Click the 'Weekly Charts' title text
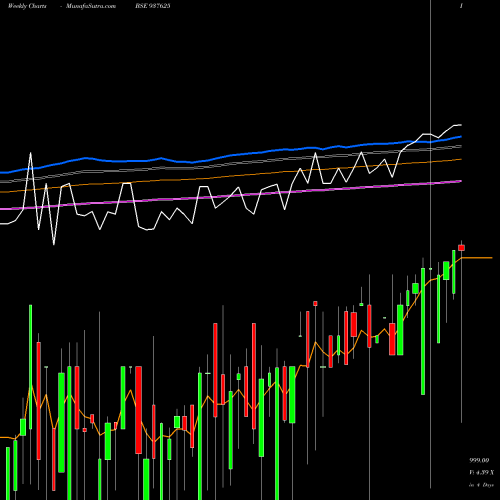Screen dimensions: 500x500 click(27, 6)
